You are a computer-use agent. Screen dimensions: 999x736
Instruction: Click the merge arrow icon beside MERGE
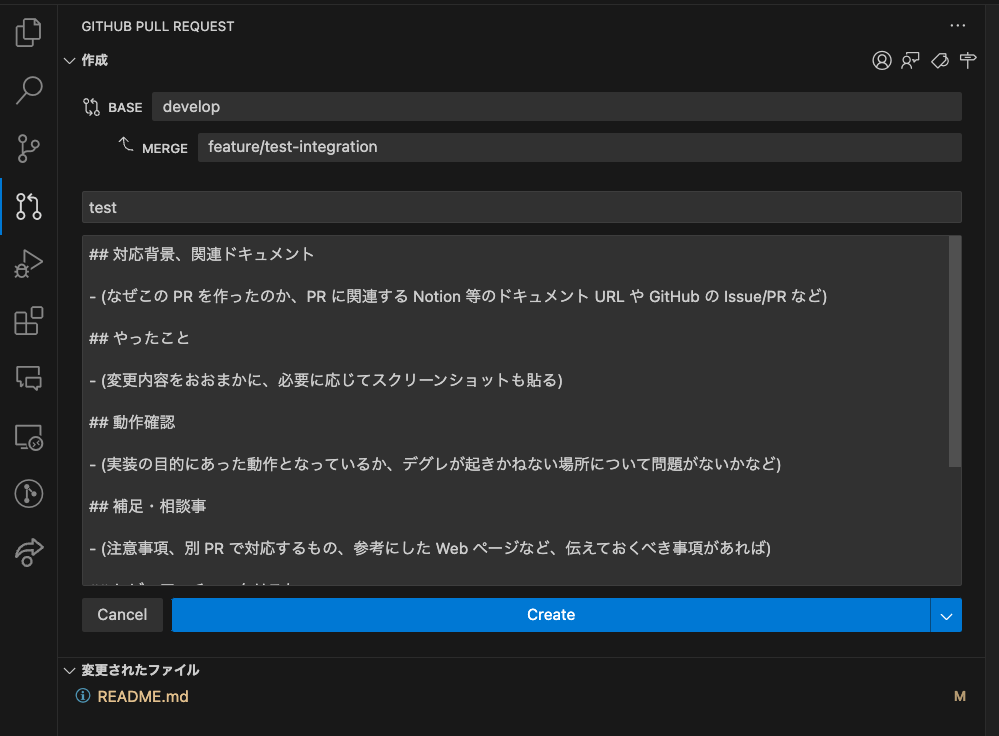point(126,145)
